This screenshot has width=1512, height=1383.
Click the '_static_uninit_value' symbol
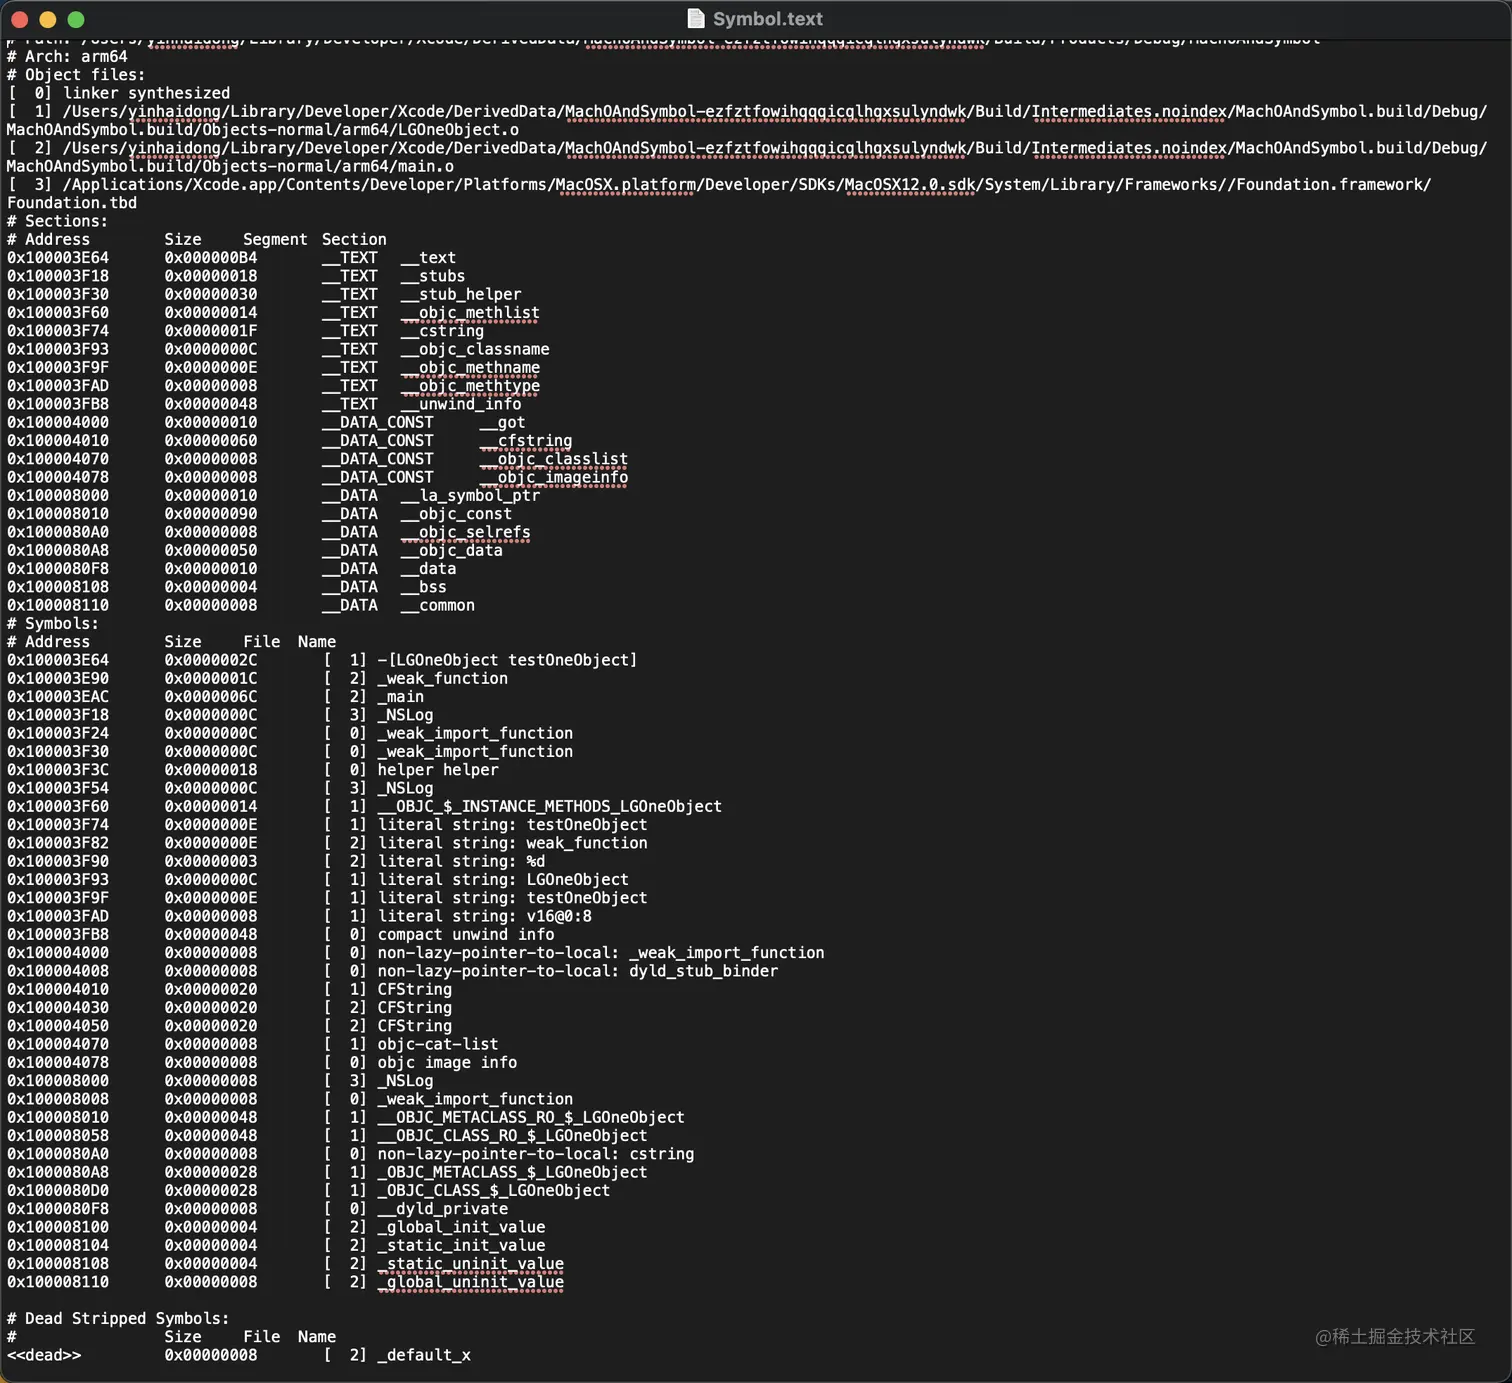tap(471, 1264)
